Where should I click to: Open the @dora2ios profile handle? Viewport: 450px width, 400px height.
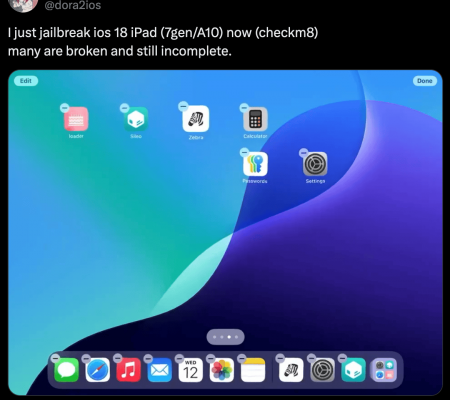tap(72, 5)
